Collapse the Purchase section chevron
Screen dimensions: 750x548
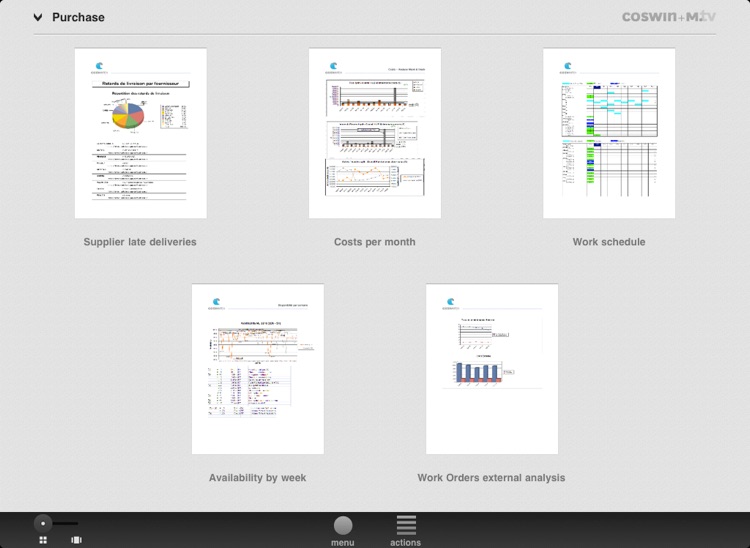(38, 18)
